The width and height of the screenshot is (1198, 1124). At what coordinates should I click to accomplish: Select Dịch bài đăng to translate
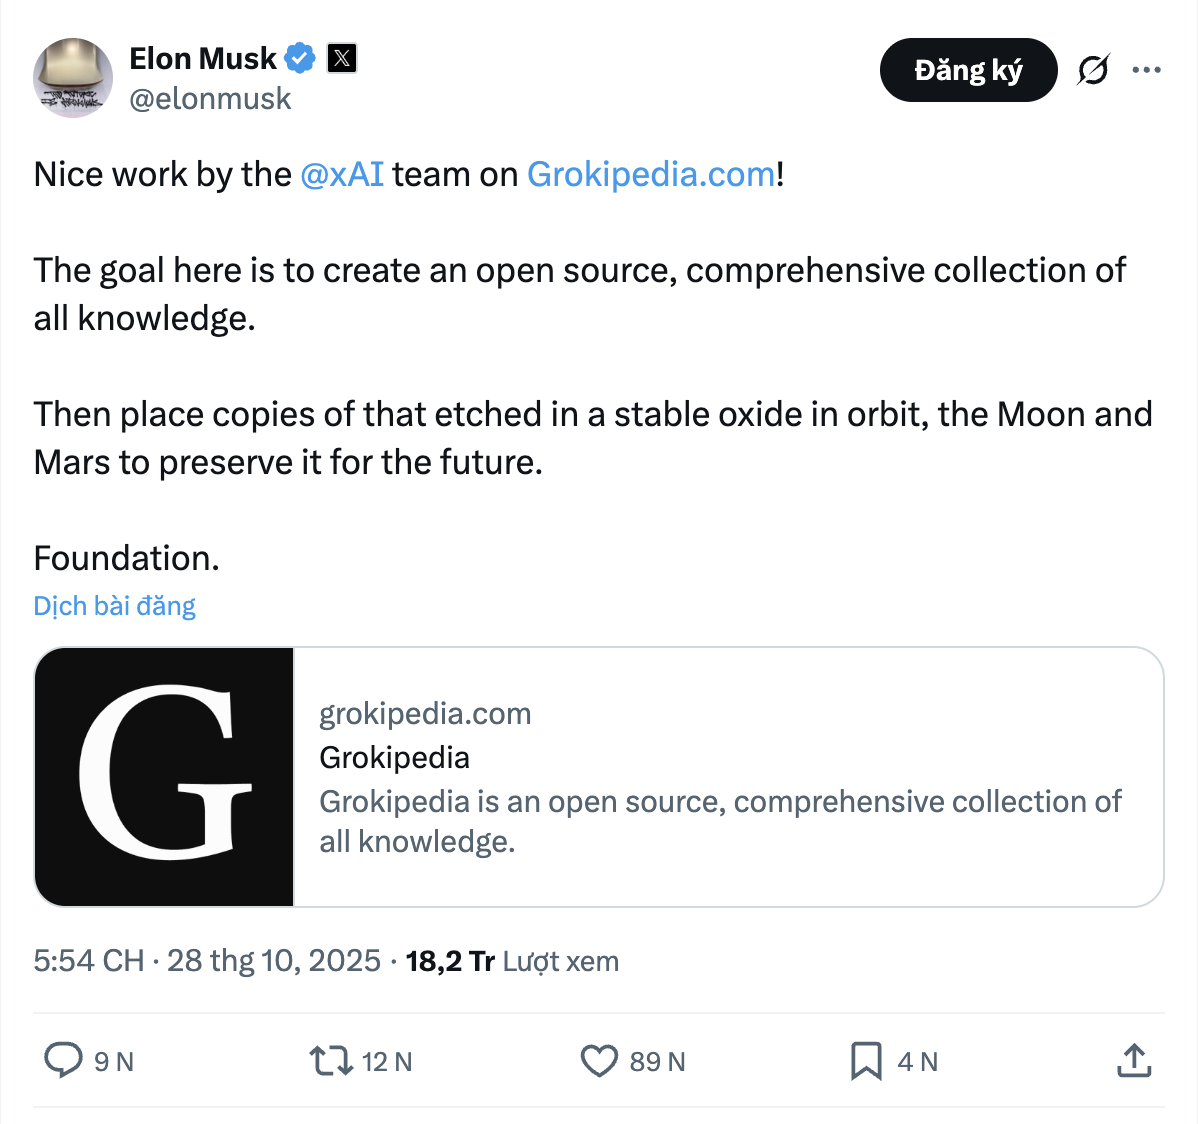click(x=114, y=605)
